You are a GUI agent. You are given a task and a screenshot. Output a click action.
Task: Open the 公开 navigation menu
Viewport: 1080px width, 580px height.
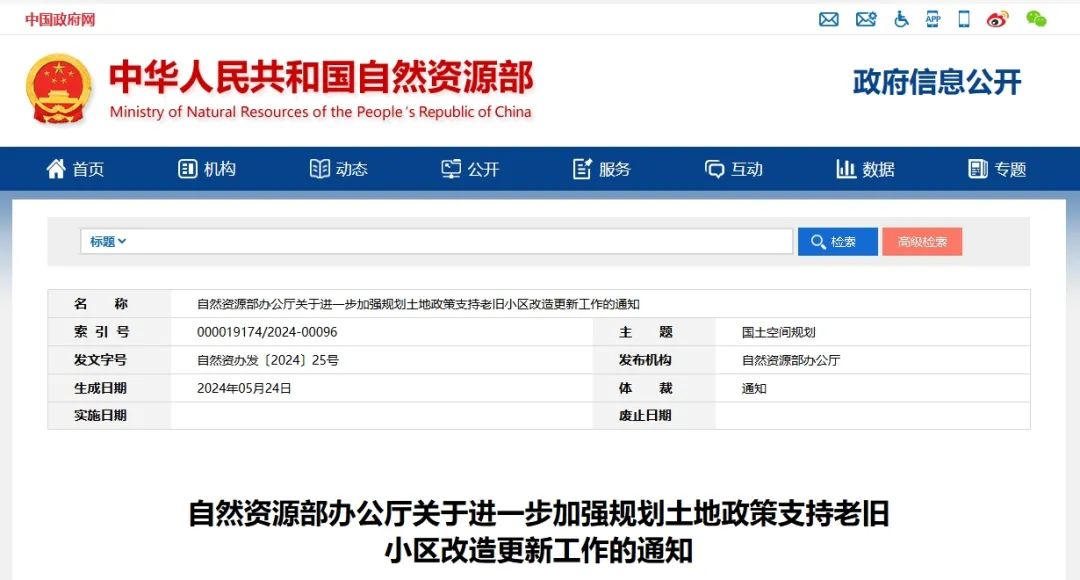(x=470, y=169)
